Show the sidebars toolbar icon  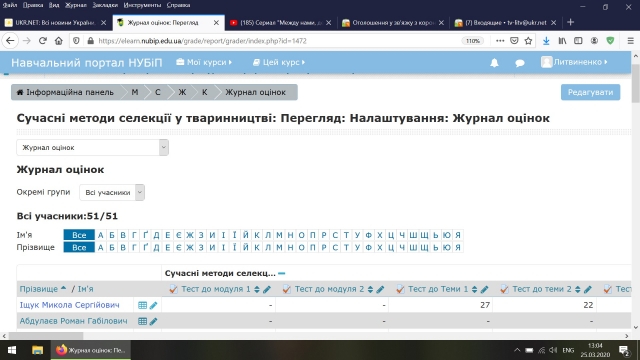pos(578,41)
